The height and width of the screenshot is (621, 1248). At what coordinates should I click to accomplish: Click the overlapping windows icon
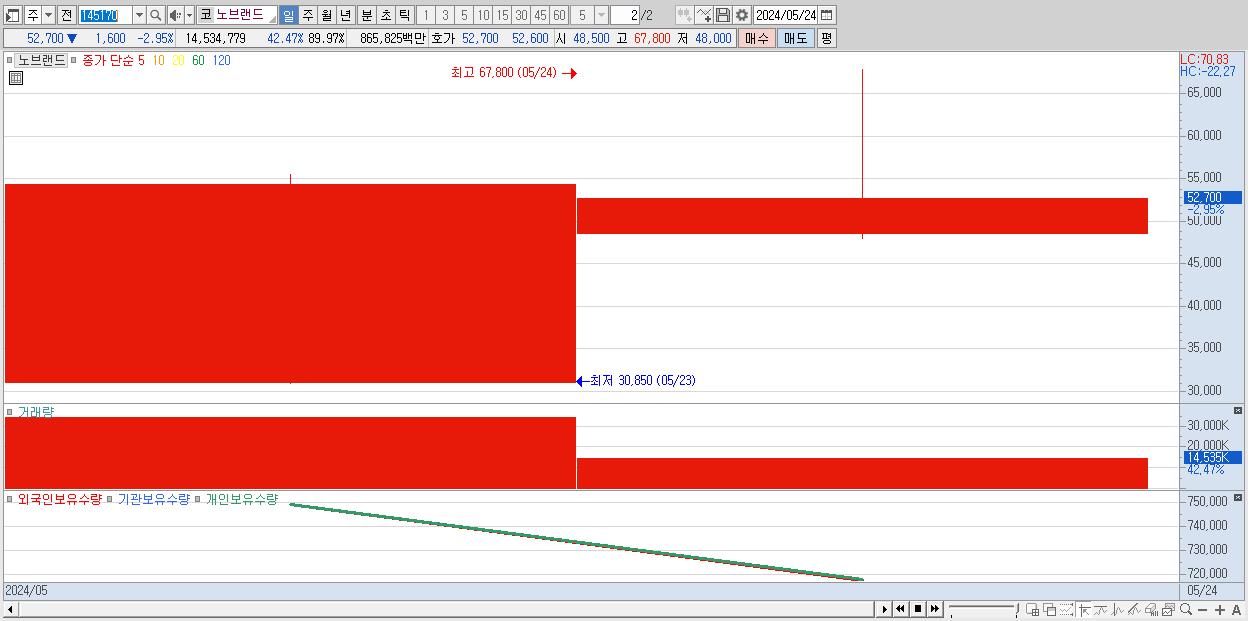tap(1050, 609)
